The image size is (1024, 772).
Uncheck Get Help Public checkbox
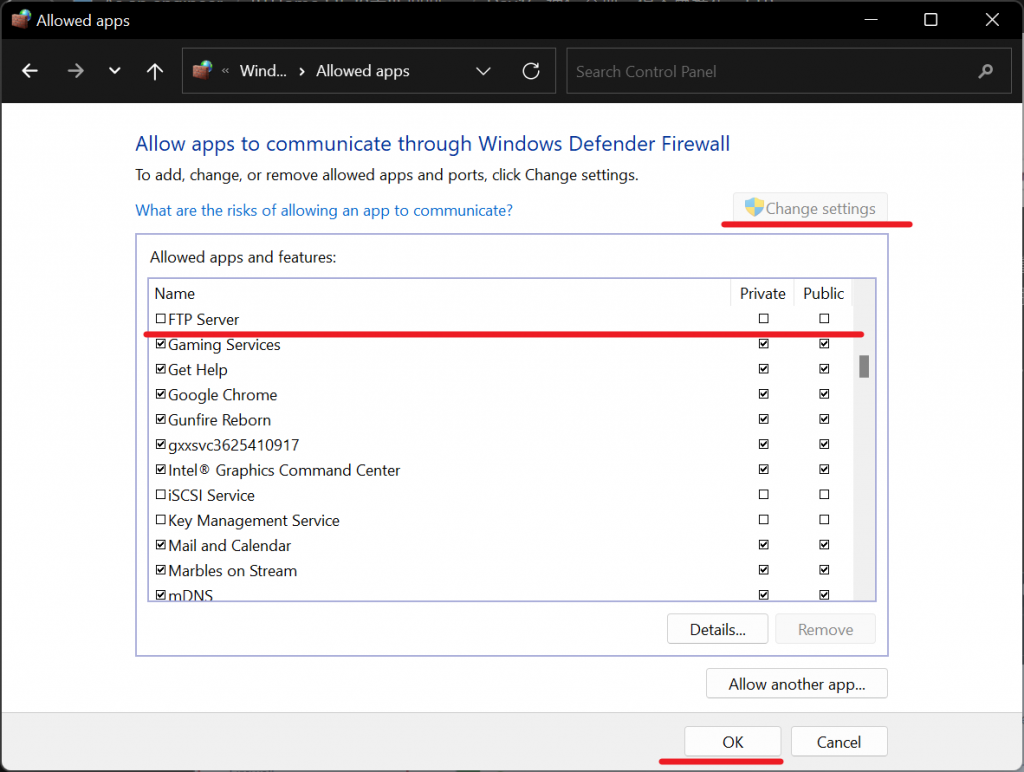[x=824, y=369]
